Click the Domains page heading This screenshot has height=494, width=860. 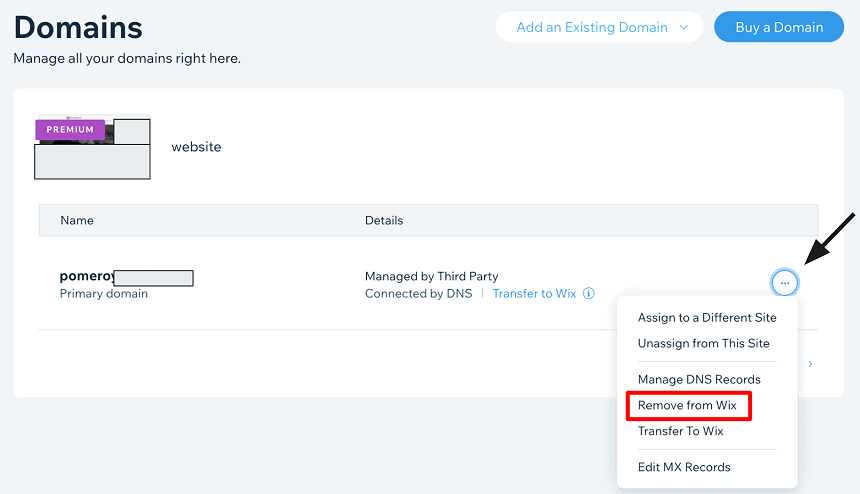[x=78, y=27]
